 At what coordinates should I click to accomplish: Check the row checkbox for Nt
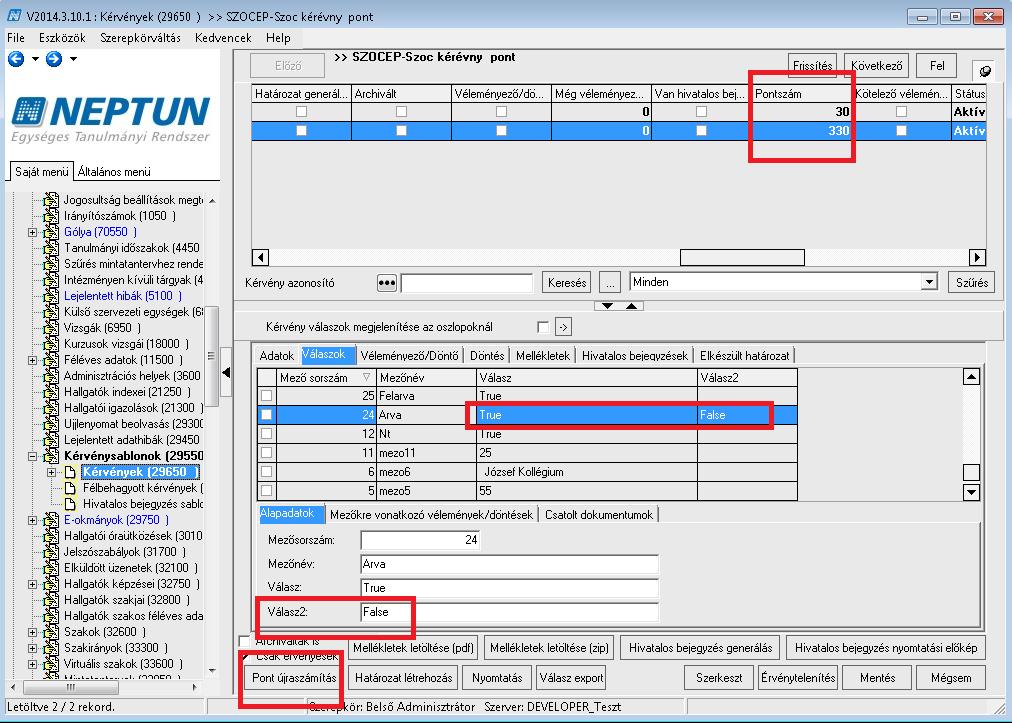pyautogui.click(x=266, y=434)
